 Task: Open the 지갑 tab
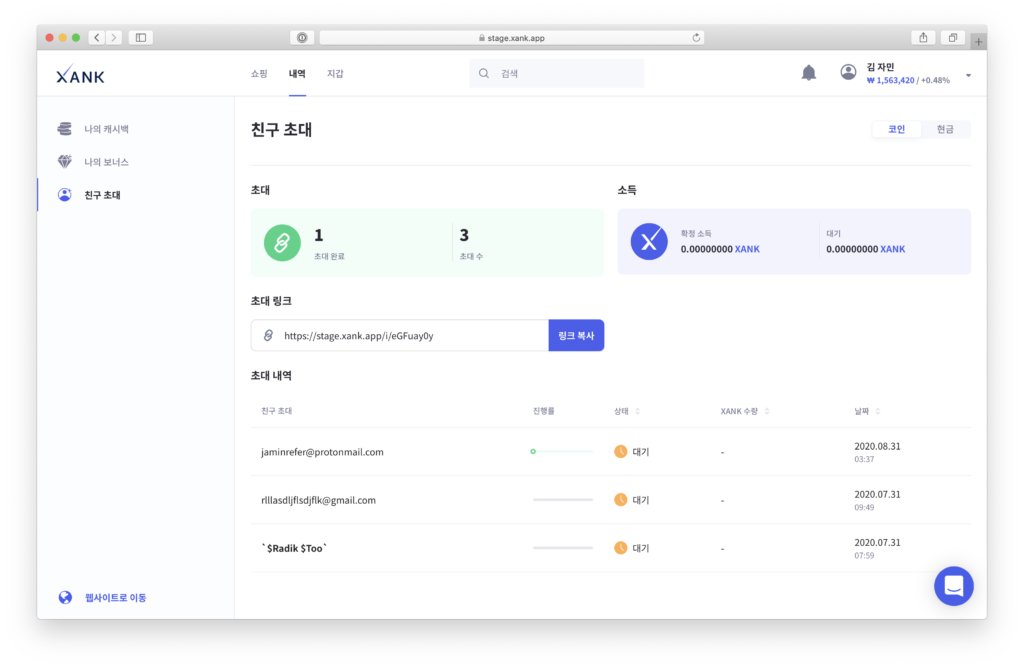point(335,74)
